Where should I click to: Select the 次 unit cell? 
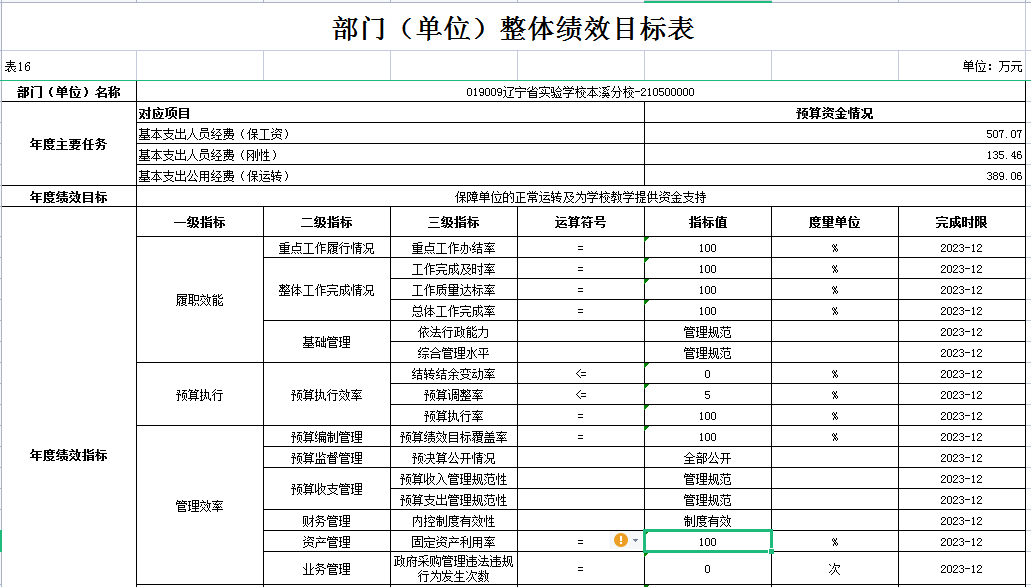[835, 569]
